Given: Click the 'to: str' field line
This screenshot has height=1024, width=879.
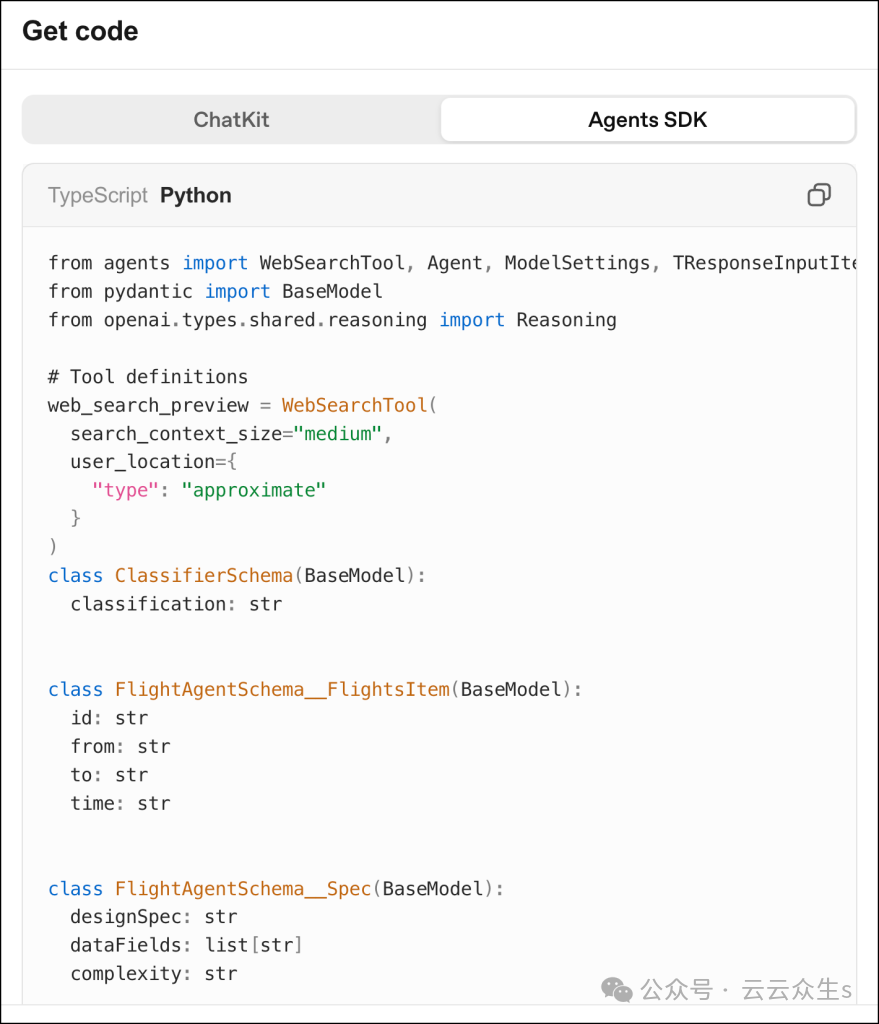Looking at the screenshot, I should [x=109, y=775].
